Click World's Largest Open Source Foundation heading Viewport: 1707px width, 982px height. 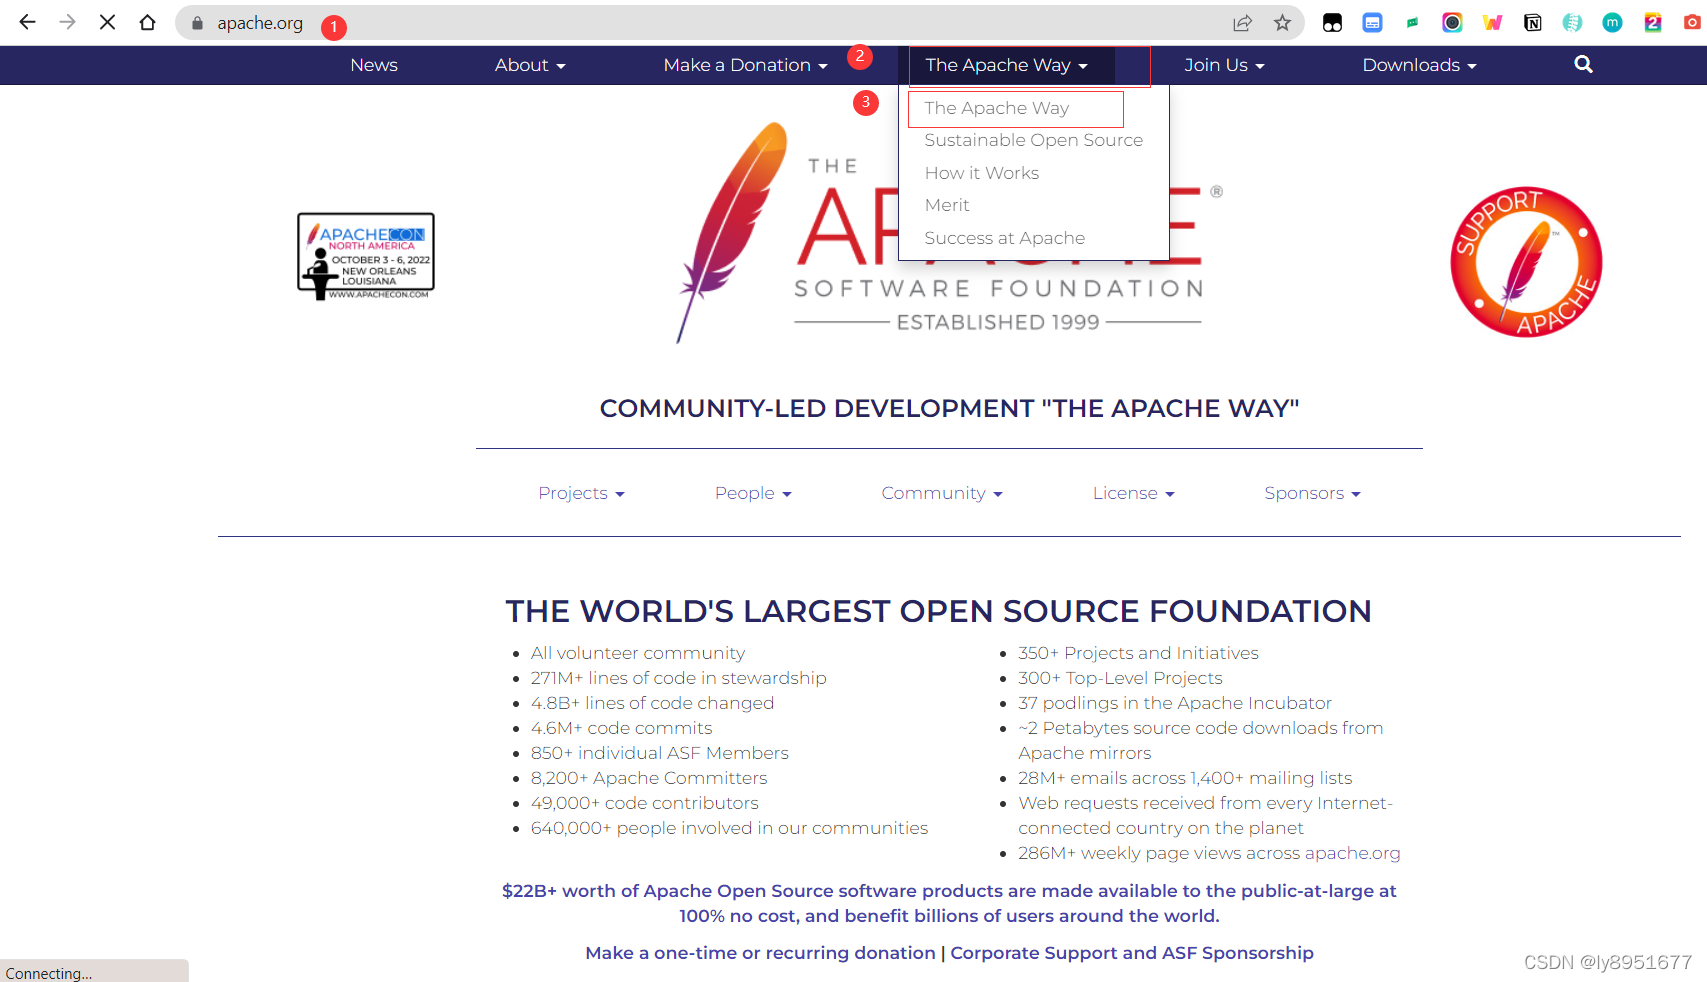(x=938, y=611)
